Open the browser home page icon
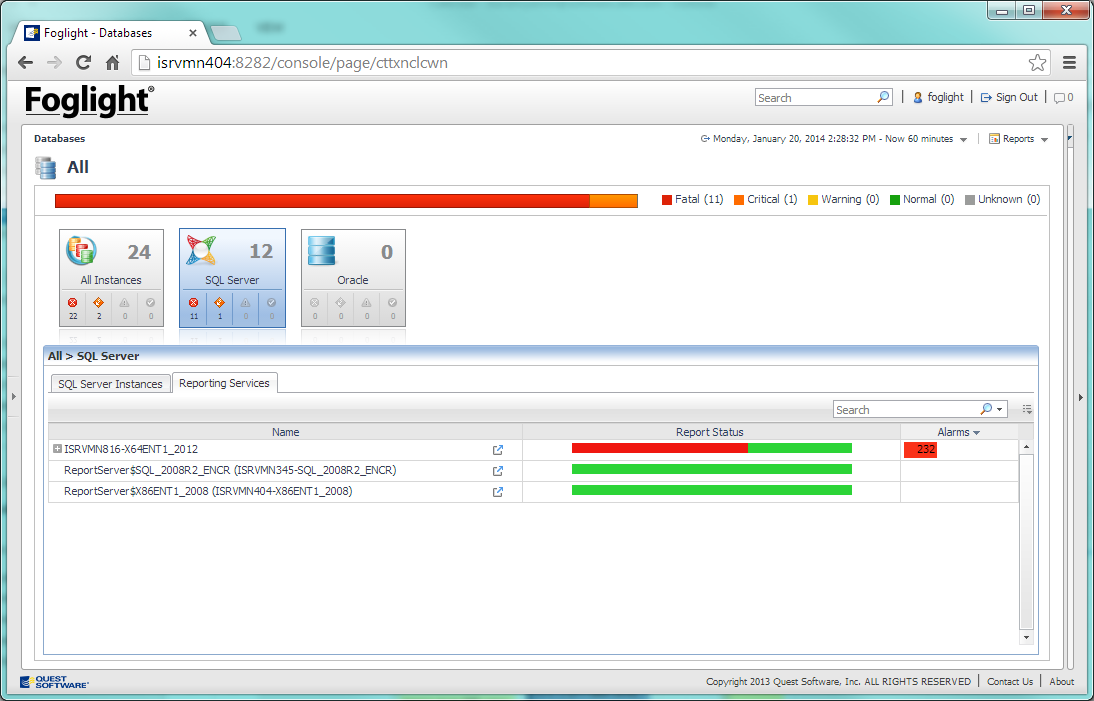This screenshot has width=1094, height=701. coord(112,63)
